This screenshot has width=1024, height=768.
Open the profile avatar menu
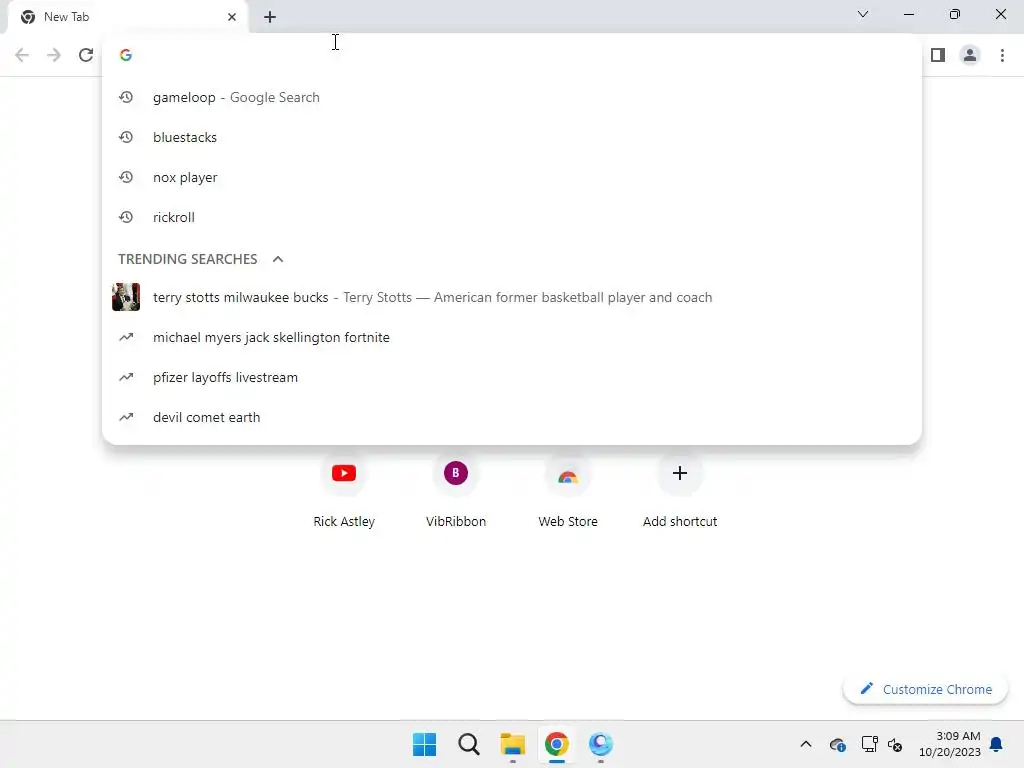[970, 55]
